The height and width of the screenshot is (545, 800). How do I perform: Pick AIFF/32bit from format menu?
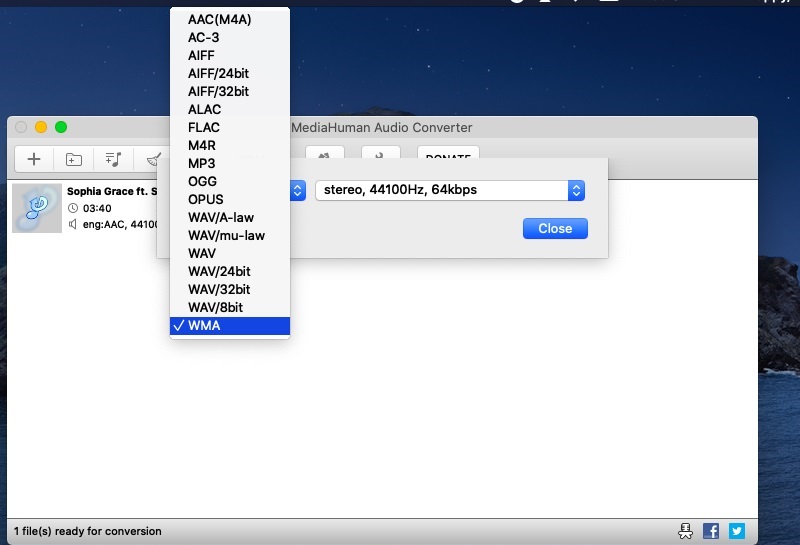pyautogui.click(x=230, y=91)
